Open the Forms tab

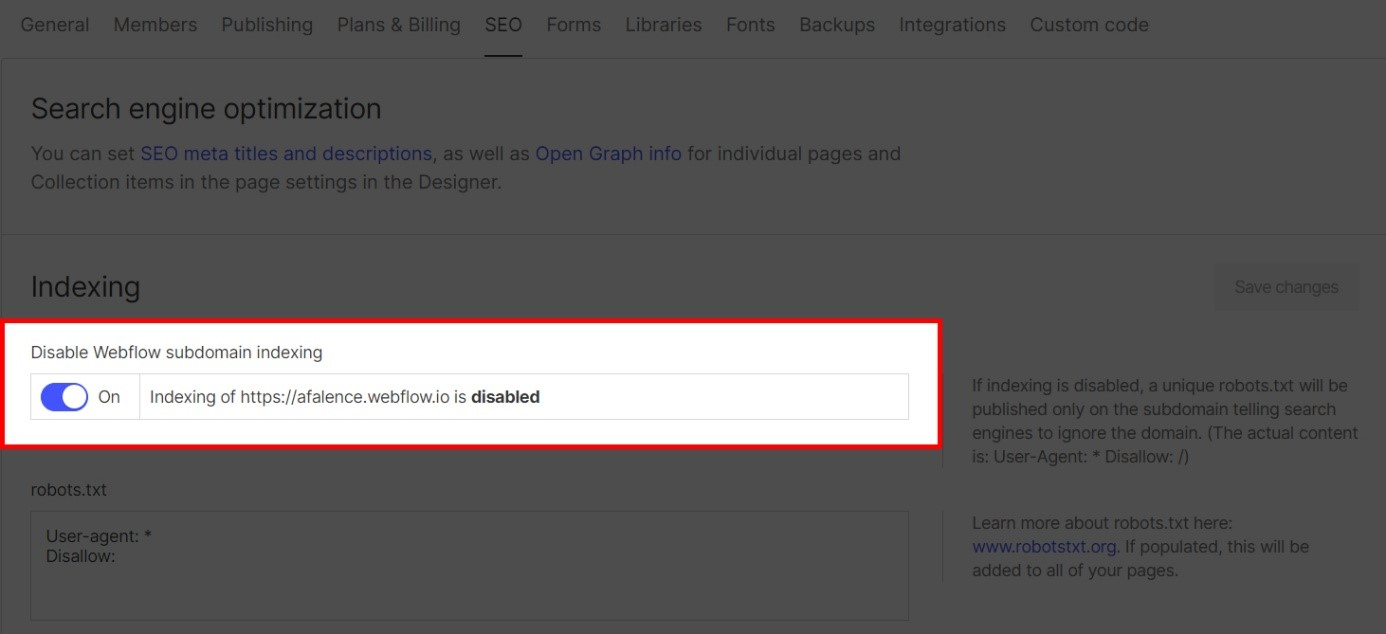574,24
